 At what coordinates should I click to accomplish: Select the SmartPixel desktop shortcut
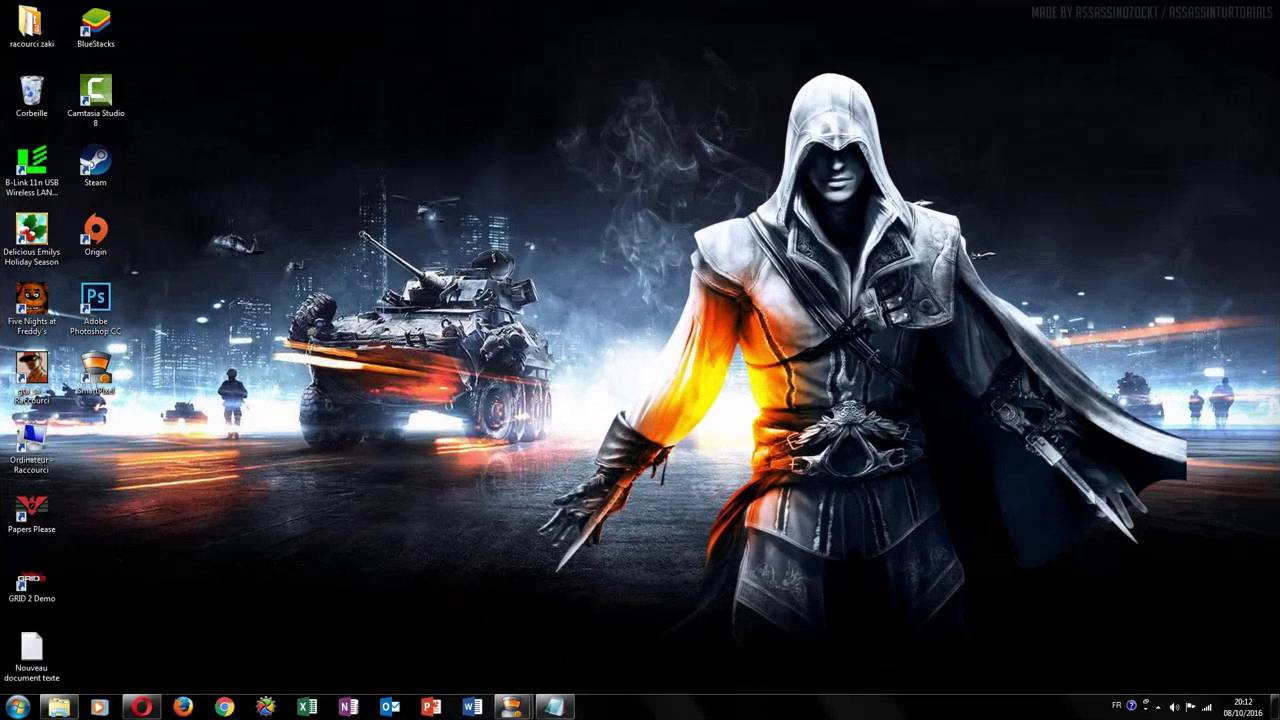pos(95,373)
